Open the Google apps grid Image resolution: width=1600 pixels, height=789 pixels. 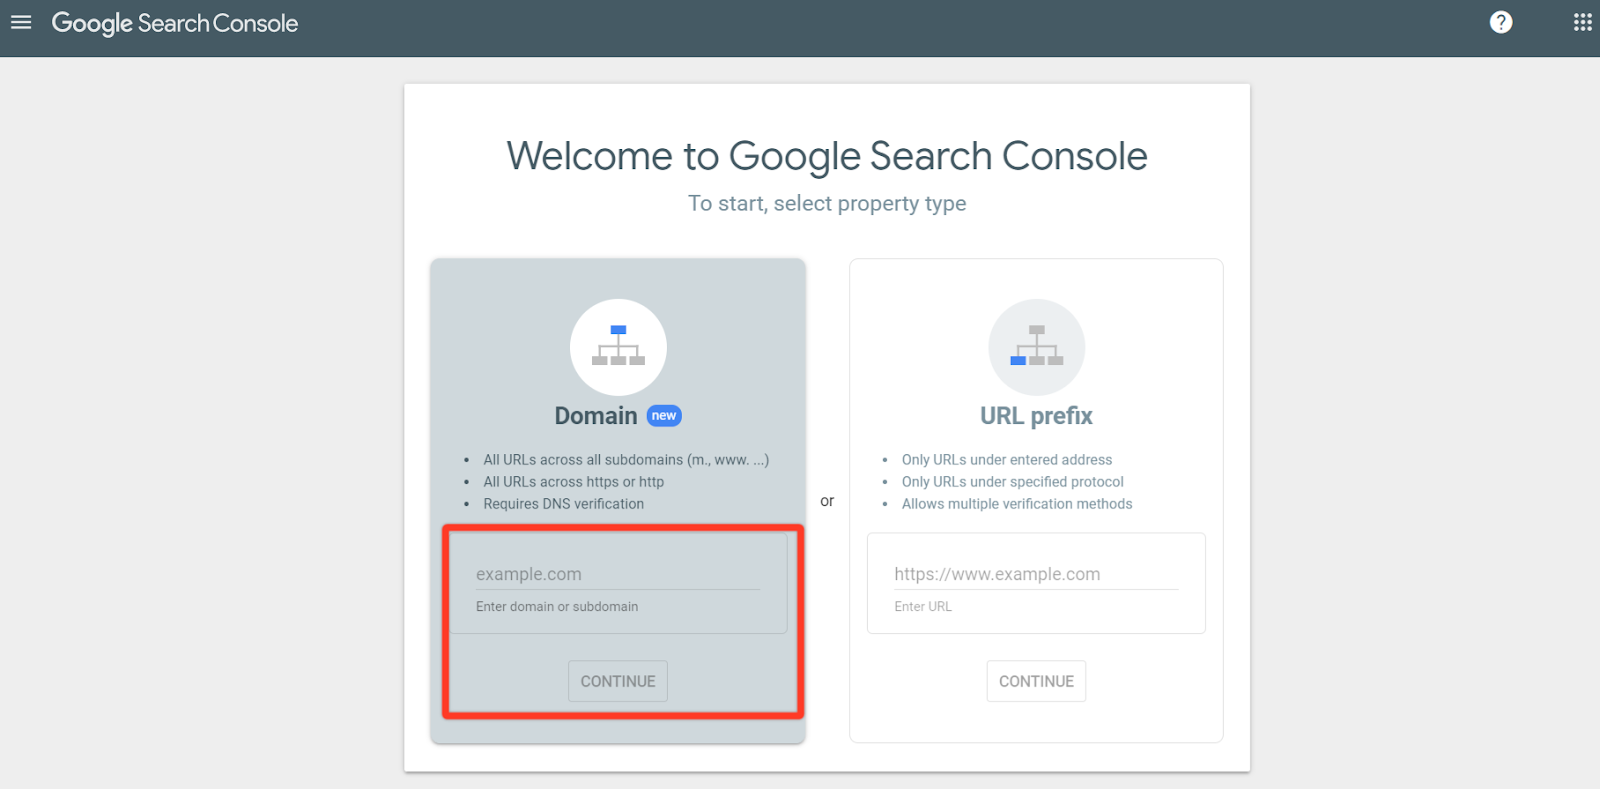[1583, 22]
